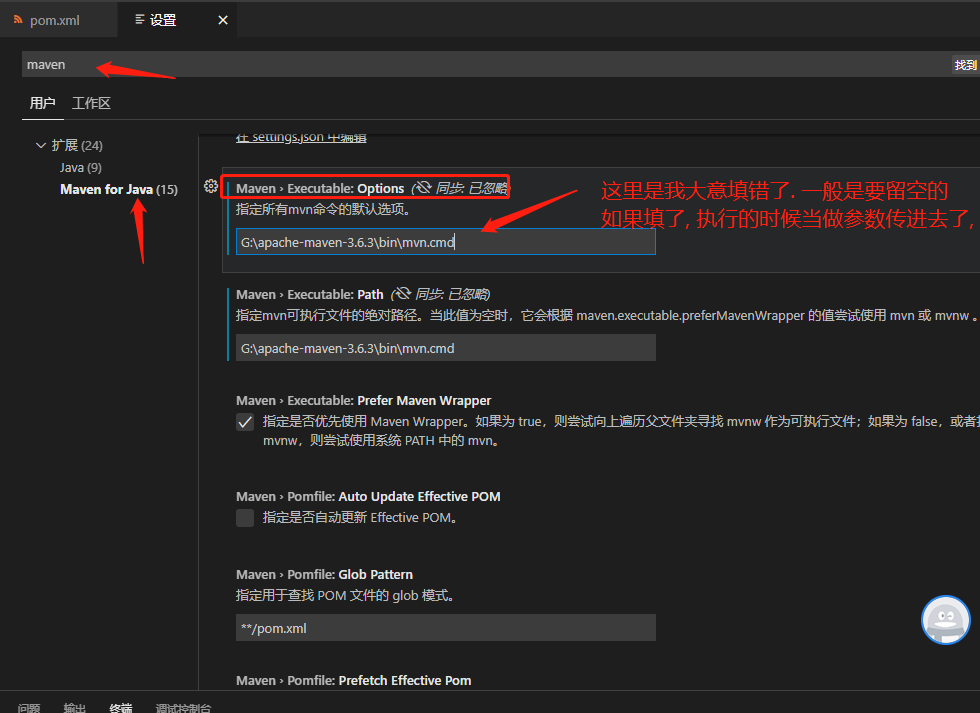Open the 终端 panel tab
Viewport: 980px width, 713px height.
[x=120, y=707]
